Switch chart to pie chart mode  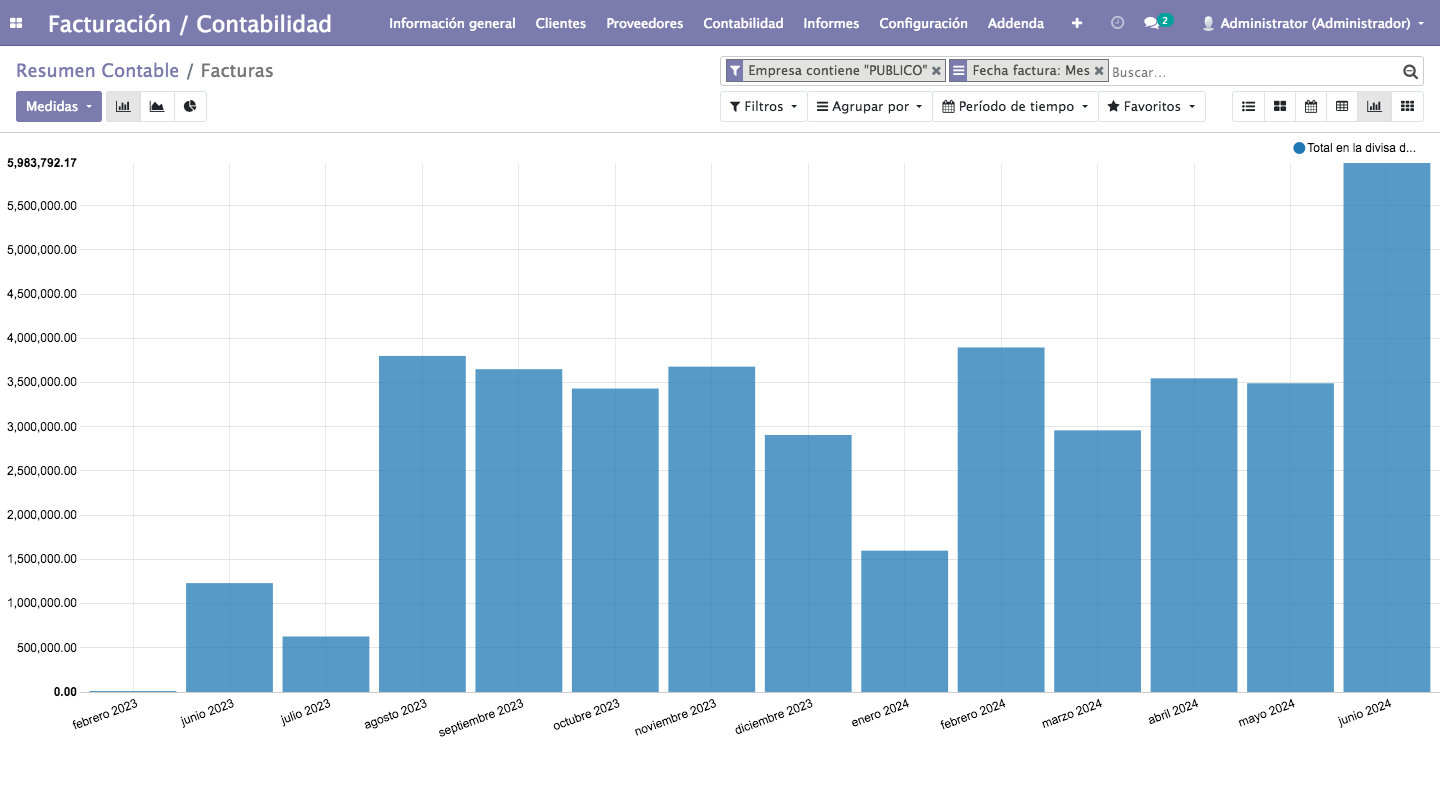point(190,106)
